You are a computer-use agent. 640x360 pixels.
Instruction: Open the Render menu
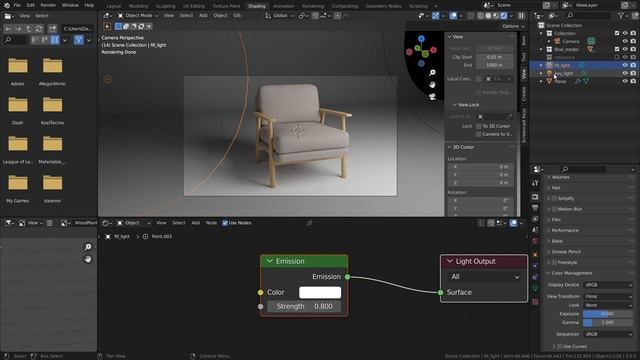pyautogui.click(x=48, y=5)
